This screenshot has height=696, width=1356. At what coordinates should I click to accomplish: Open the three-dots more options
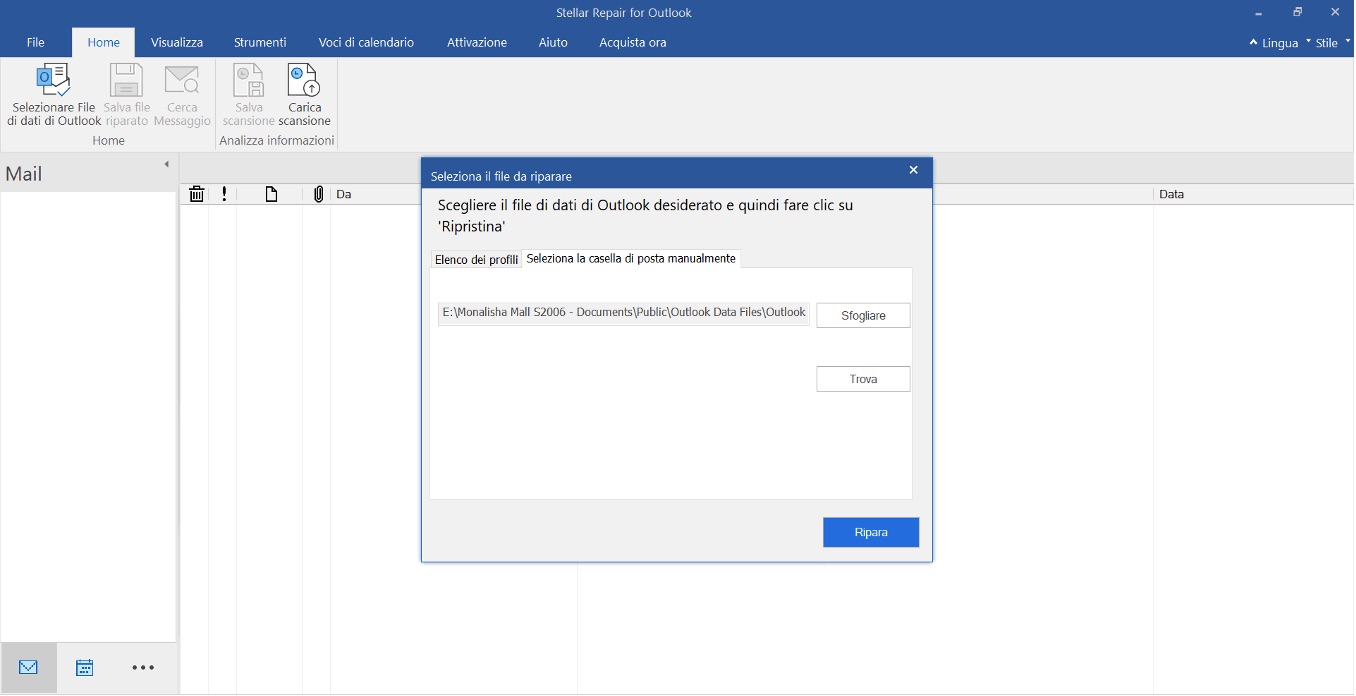pos(143,667)
